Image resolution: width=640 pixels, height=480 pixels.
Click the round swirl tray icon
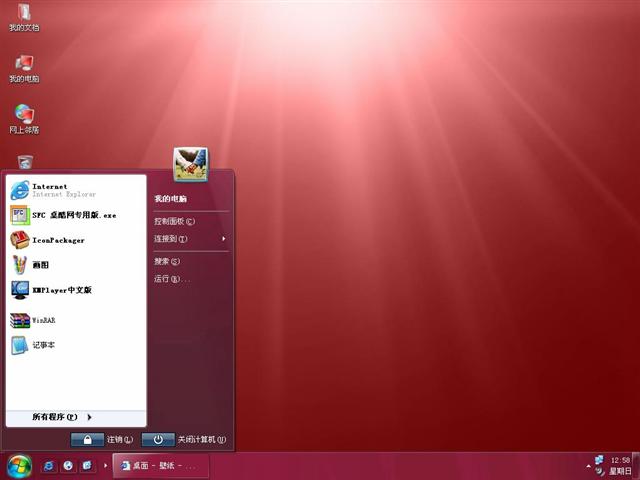[600, 471]
